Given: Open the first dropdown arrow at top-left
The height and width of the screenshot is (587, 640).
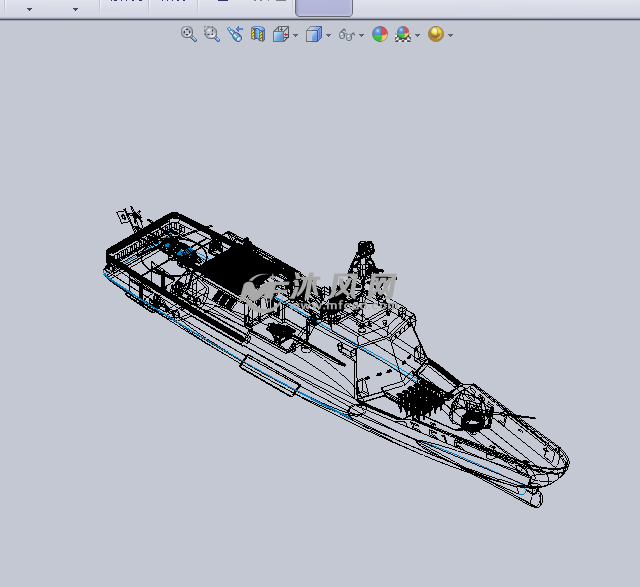Looking at the screenshot, I should tap(28, 9).
